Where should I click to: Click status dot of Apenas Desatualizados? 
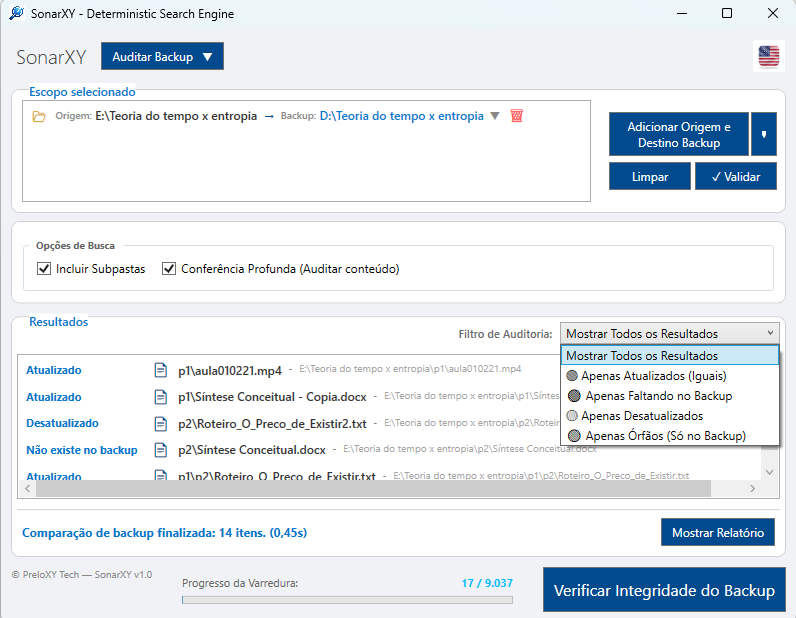point(572,416)
